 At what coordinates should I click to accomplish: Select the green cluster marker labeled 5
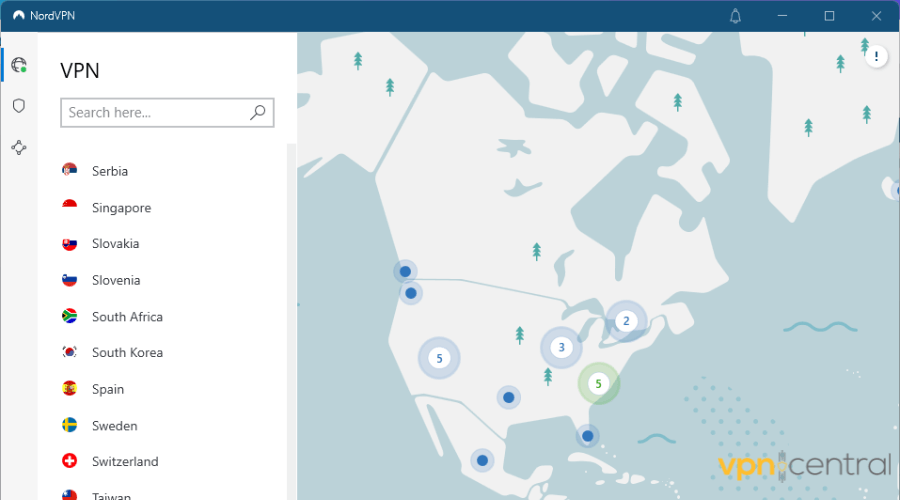point(599,383)
